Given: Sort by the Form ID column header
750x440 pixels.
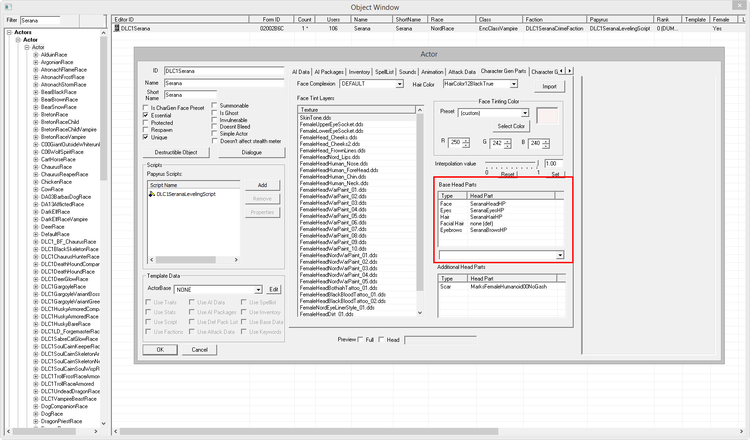Looking at the screenshot, I should 271,20.
